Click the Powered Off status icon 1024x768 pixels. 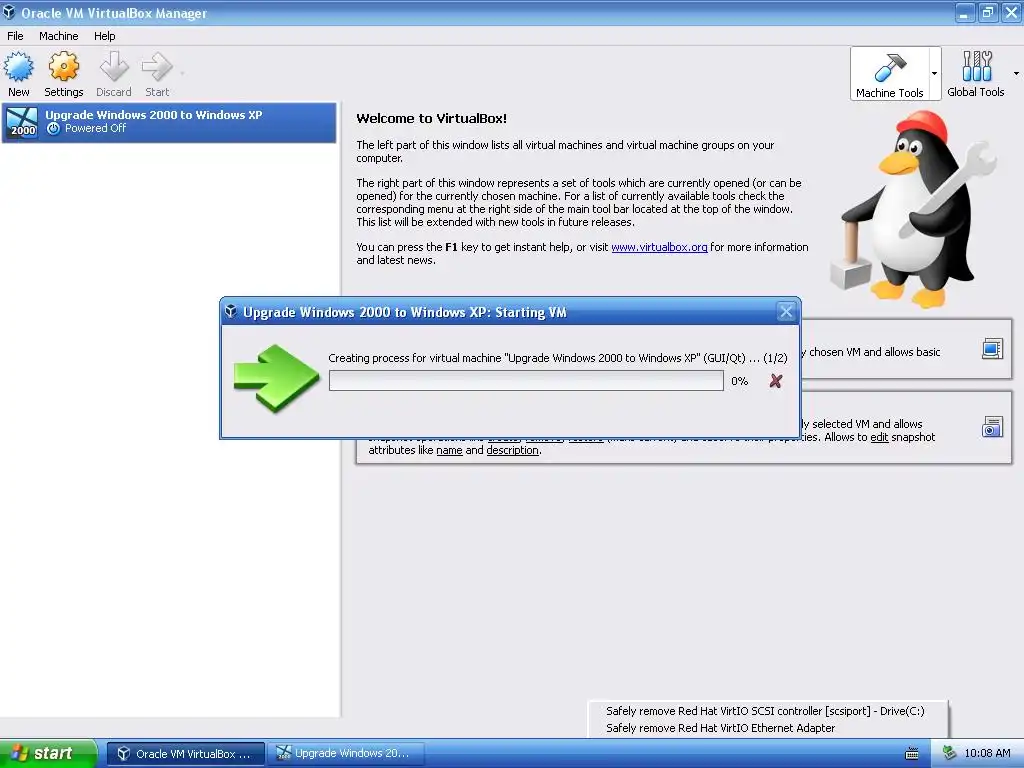(x=54, y=129)
